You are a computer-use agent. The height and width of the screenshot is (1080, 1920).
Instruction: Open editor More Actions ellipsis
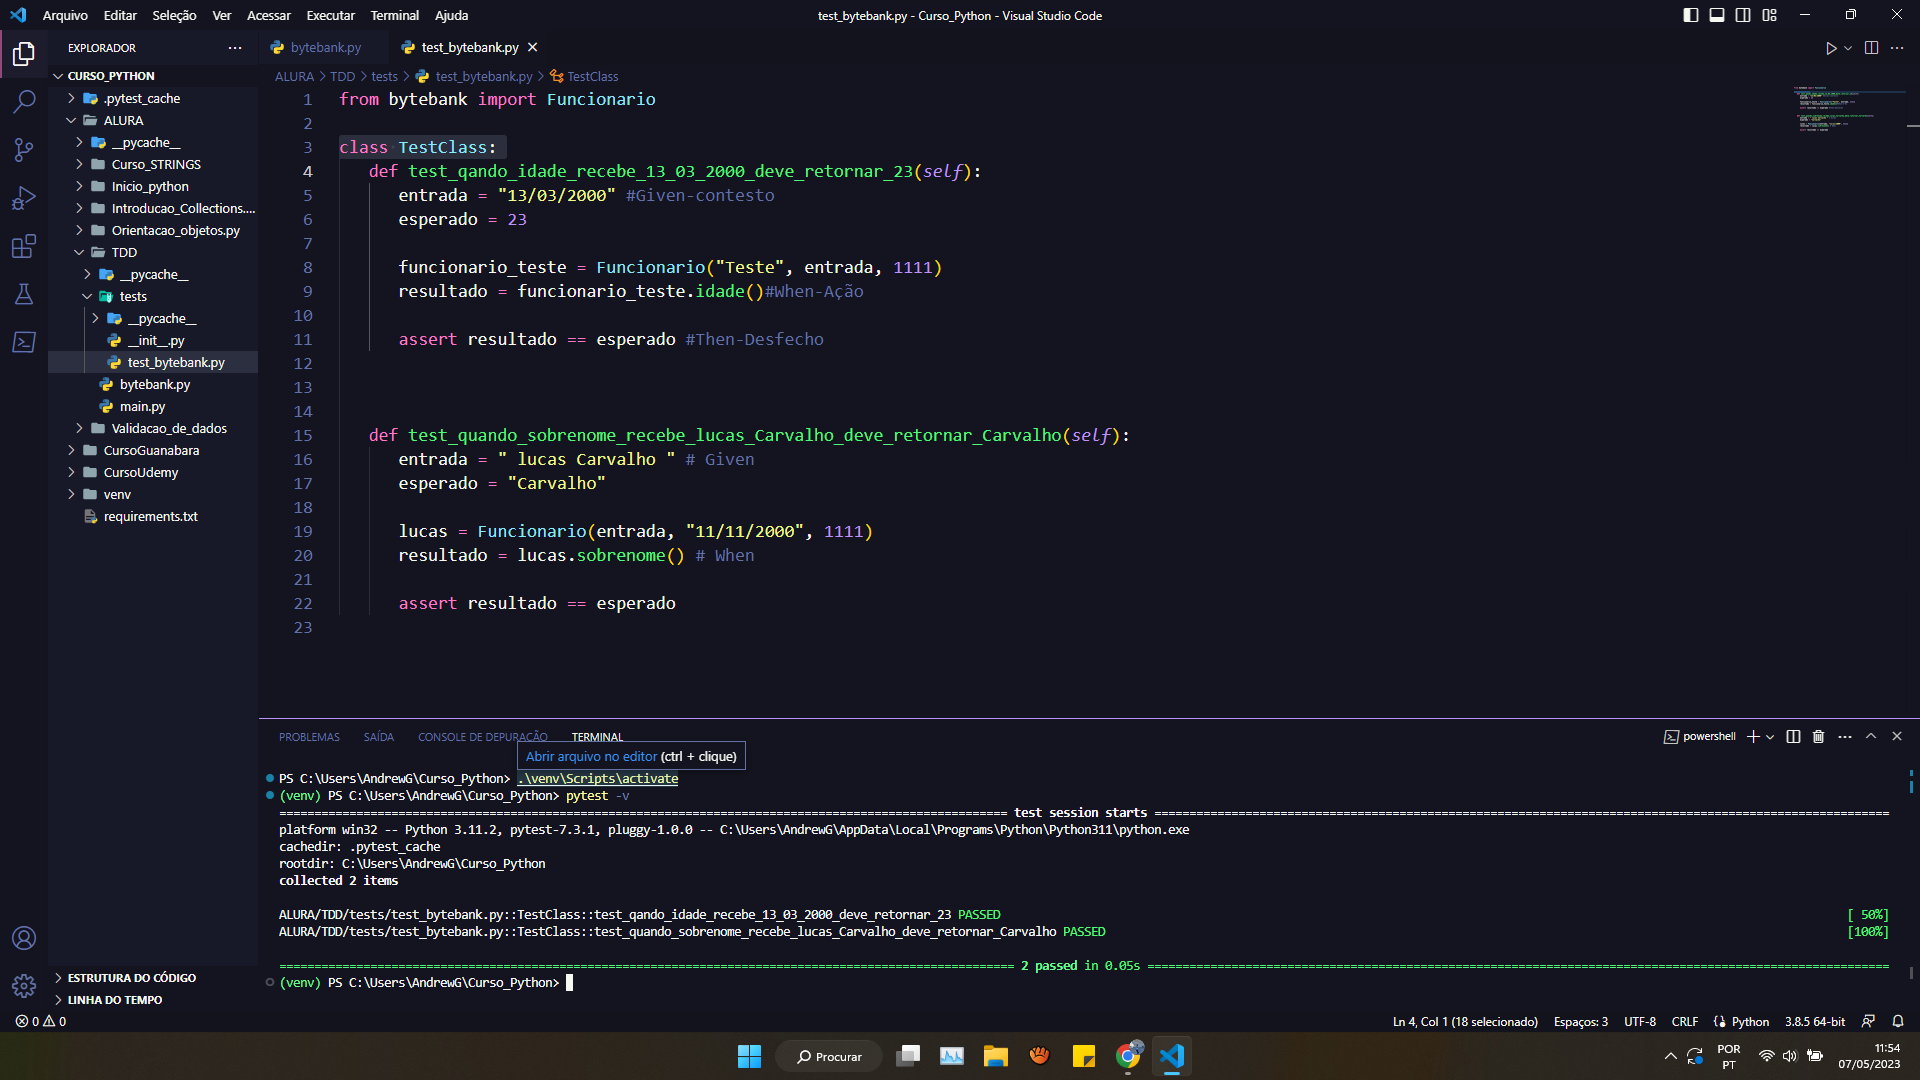coord(1897,48)
